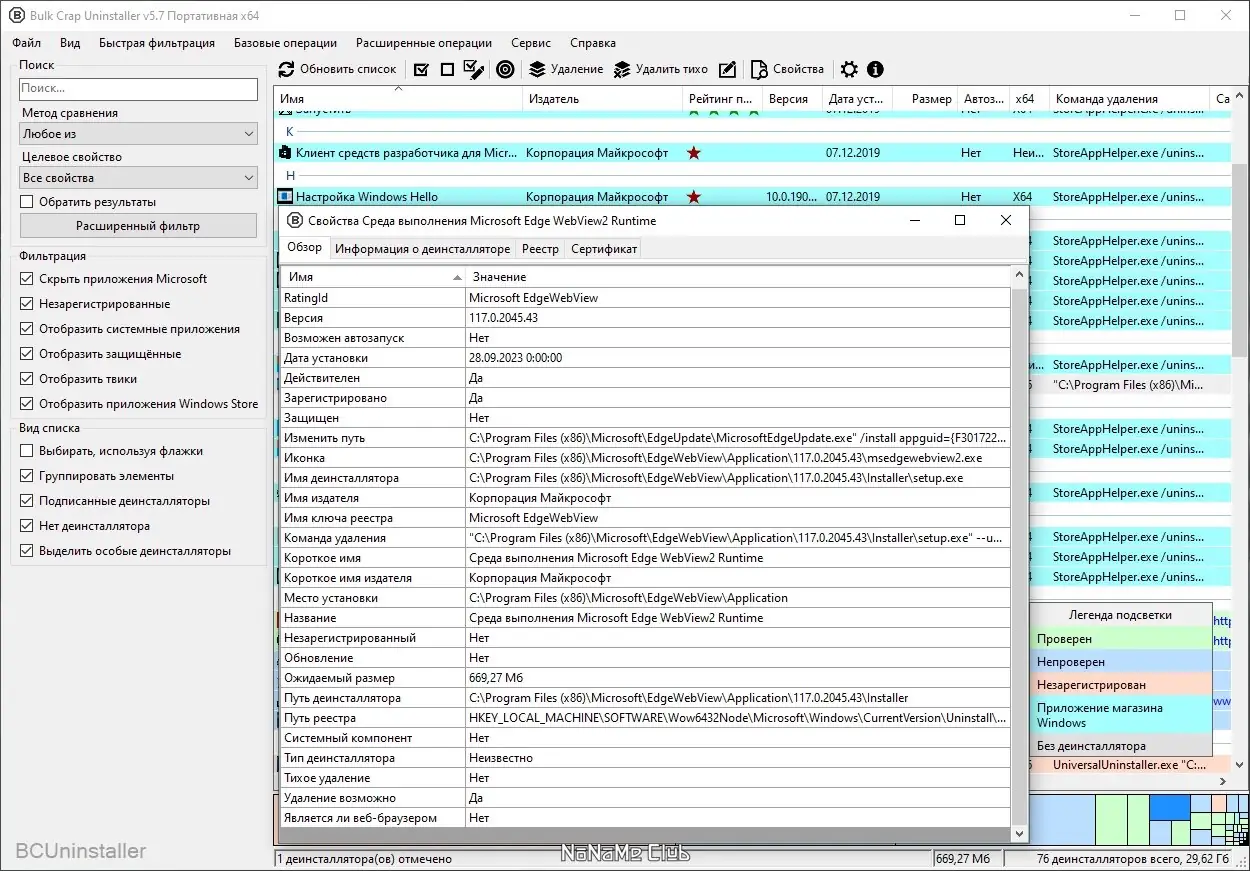Open settings with the gear toolbar icon

[x=849, y=69]
